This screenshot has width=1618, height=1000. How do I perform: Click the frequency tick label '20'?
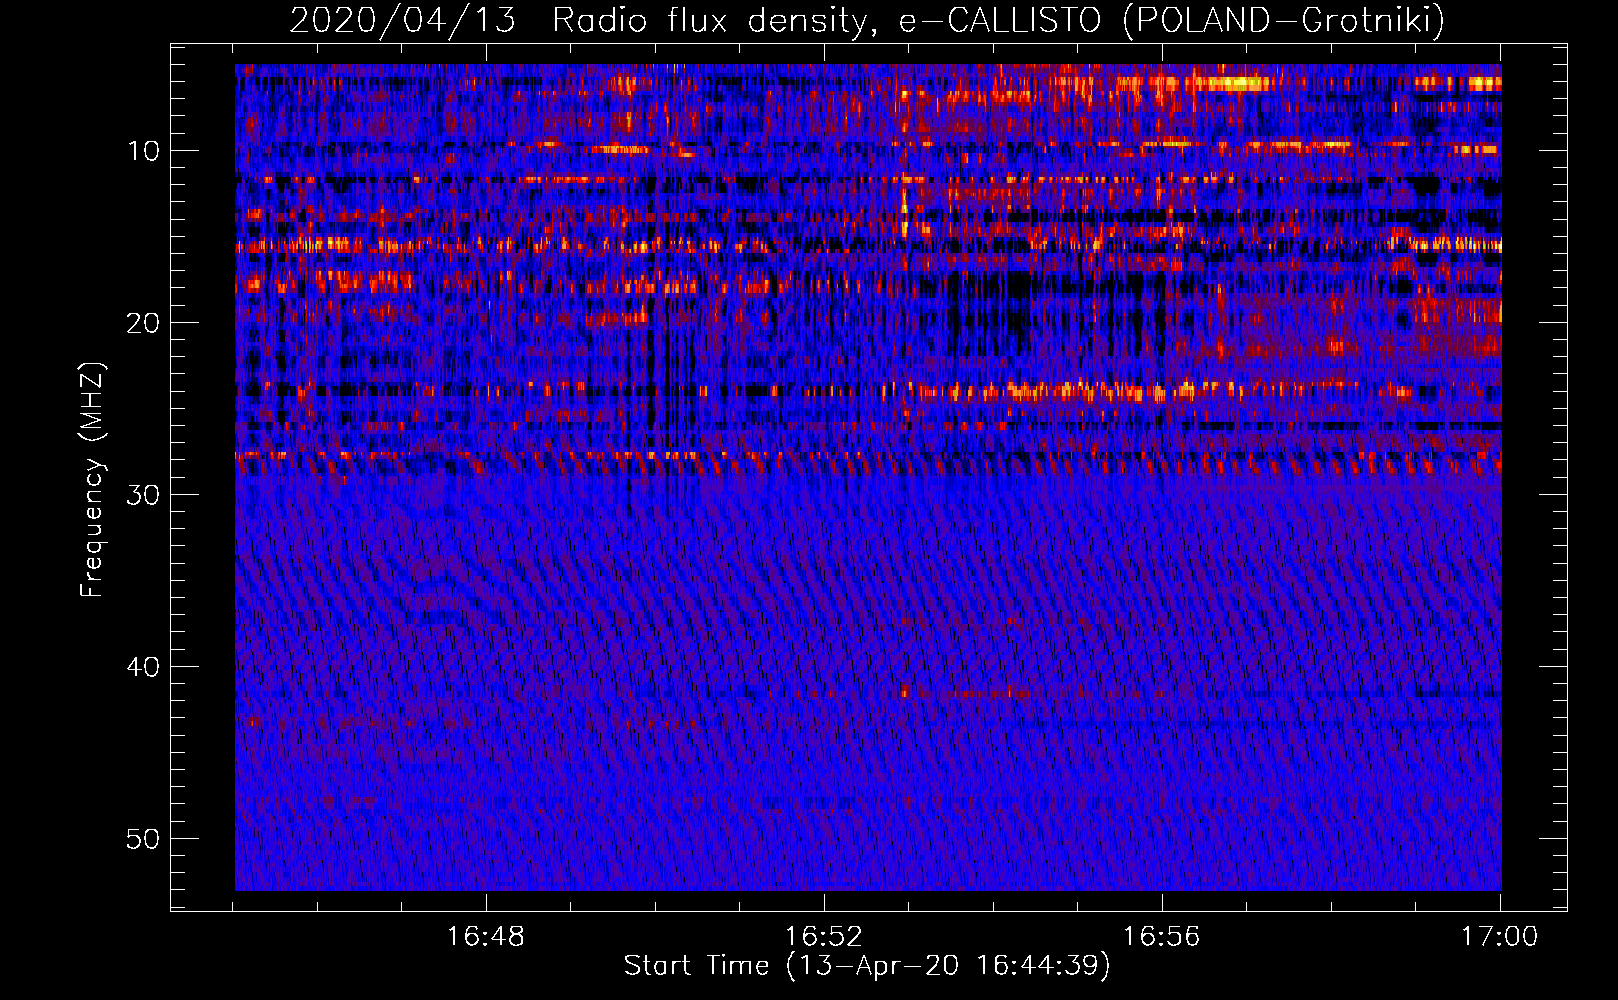143,323
